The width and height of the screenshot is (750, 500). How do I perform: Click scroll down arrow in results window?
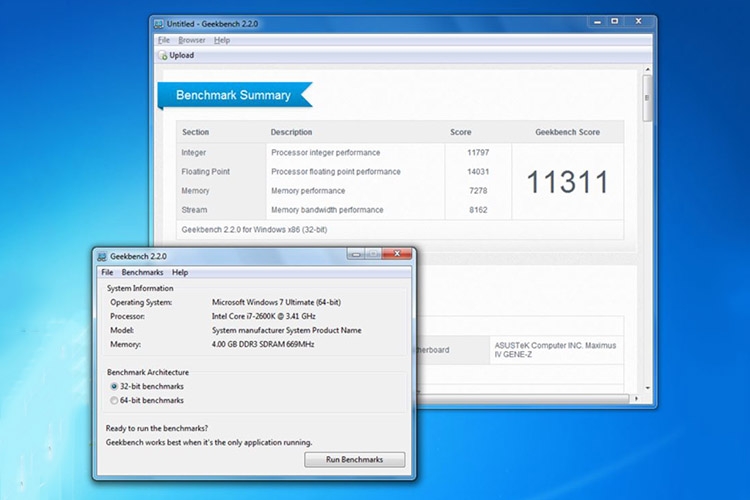tap(648, 388)
